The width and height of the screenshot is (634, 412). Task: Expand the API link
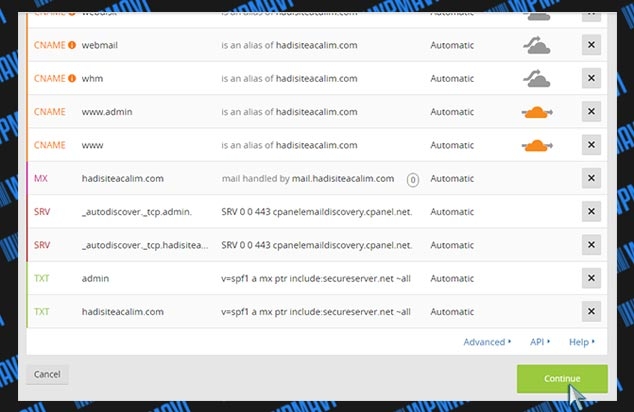540,342
